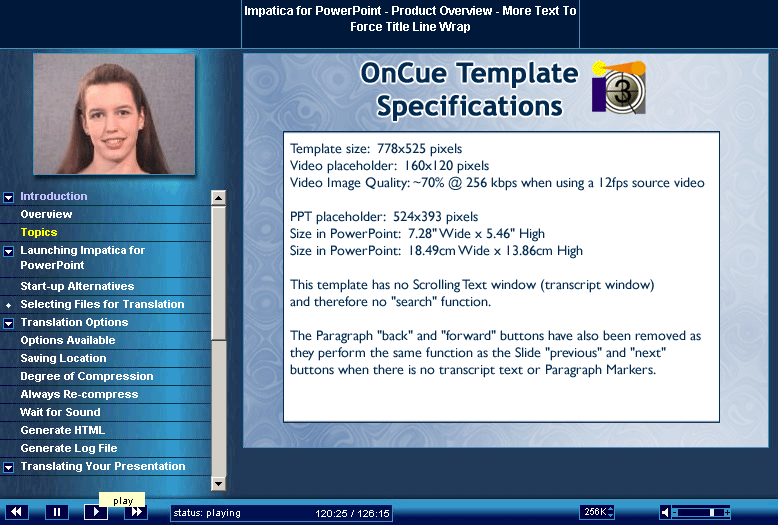
Task: Click the bullet beside Selecting Files for Translation
Action: point(8,305)
